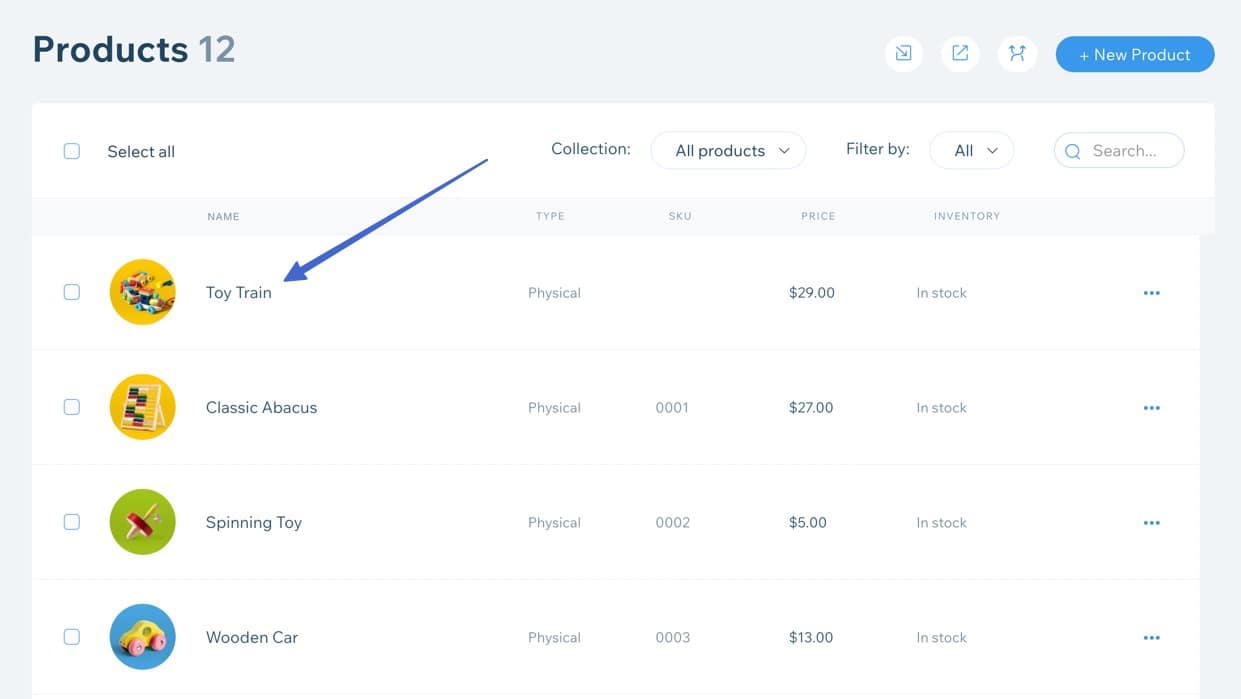The height and width of the screenshot is (699, 1241).
Task: Click the crossed-arrows automation icon
Action: 1017,54
